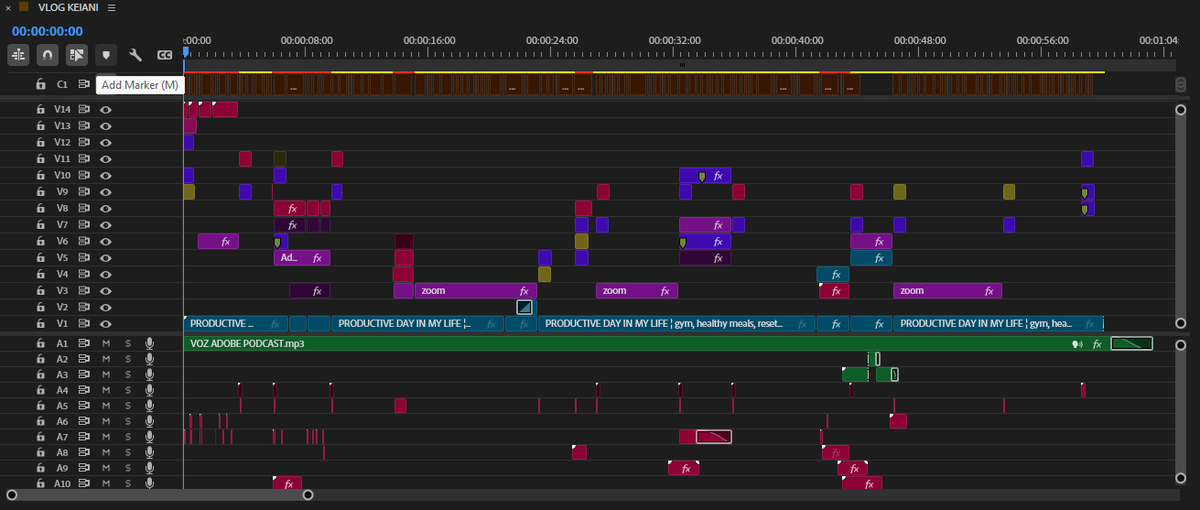The image size is (1200, 510).
Task: Solo audio track A2
Action: click(128, 359)
